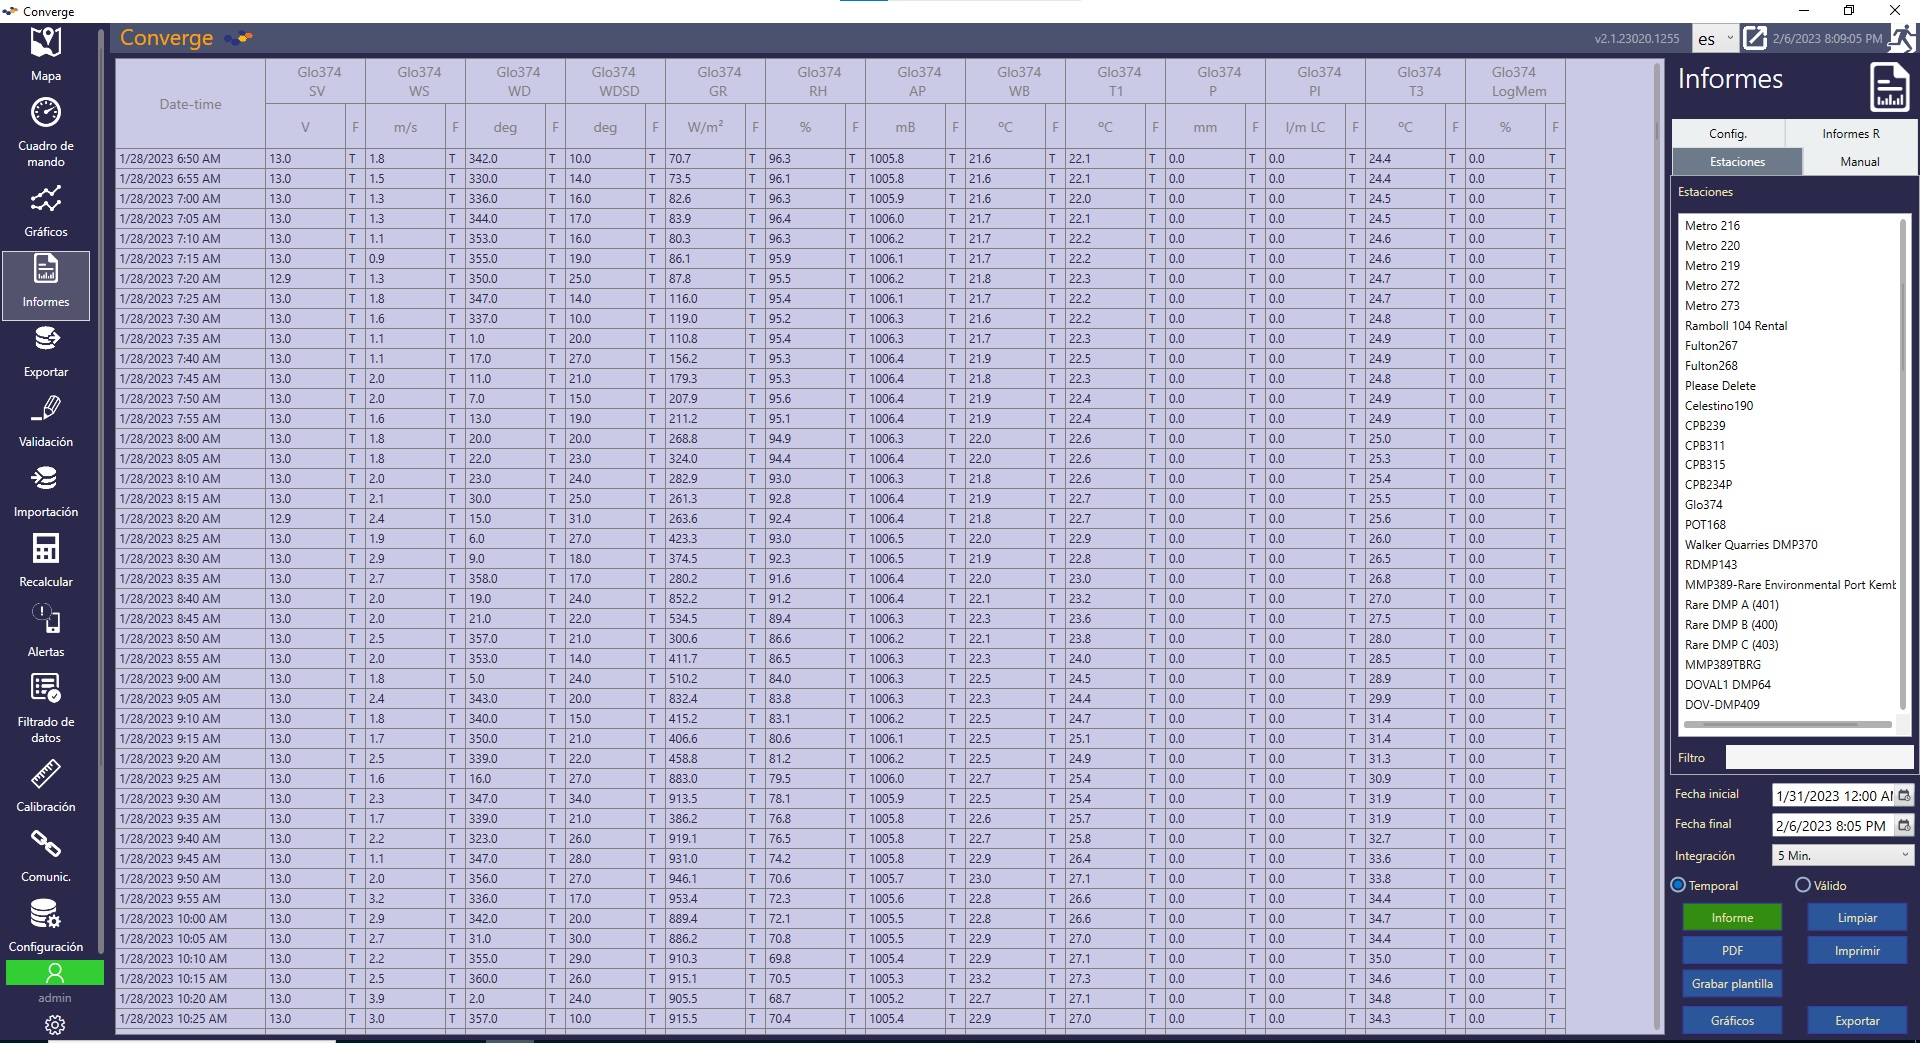Screen dimensions: 1920x1043
Task: Click the PDF button
Action: (x=1732, y=951)
